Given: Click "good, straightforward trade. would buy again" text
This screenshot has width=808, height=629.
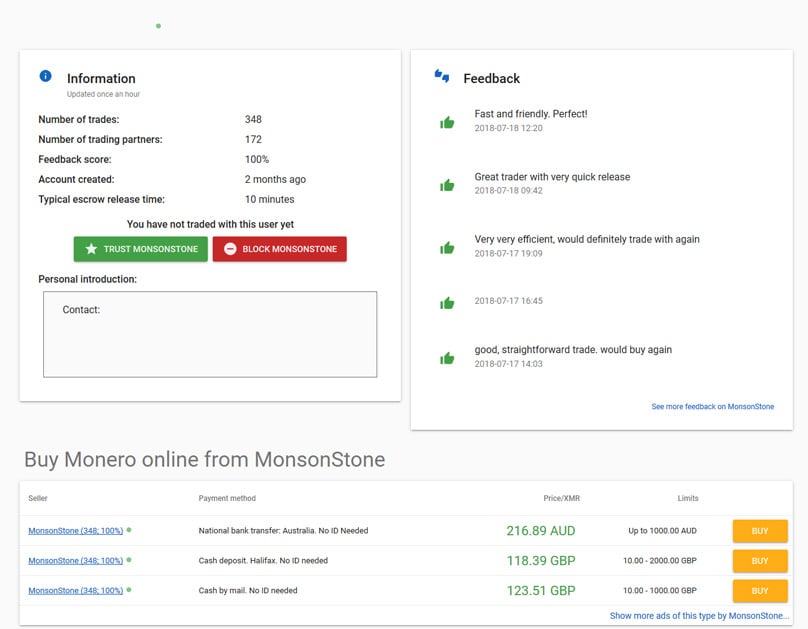Looking at the screenshot, I should (x=573, y=350).
